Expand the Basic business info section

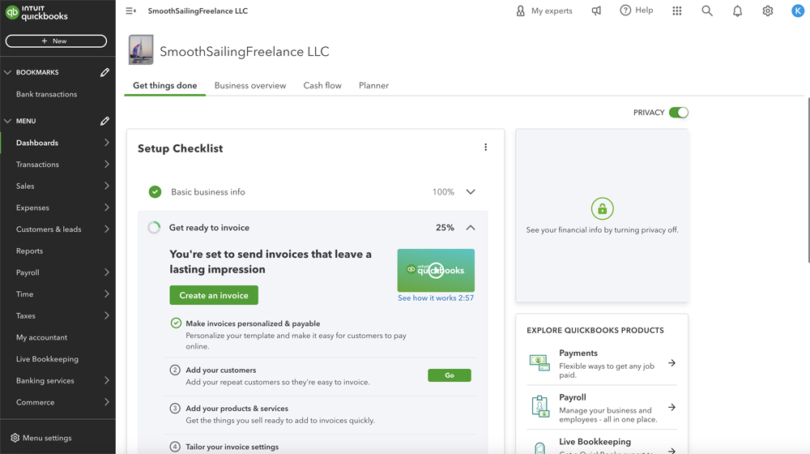(470, 192)
